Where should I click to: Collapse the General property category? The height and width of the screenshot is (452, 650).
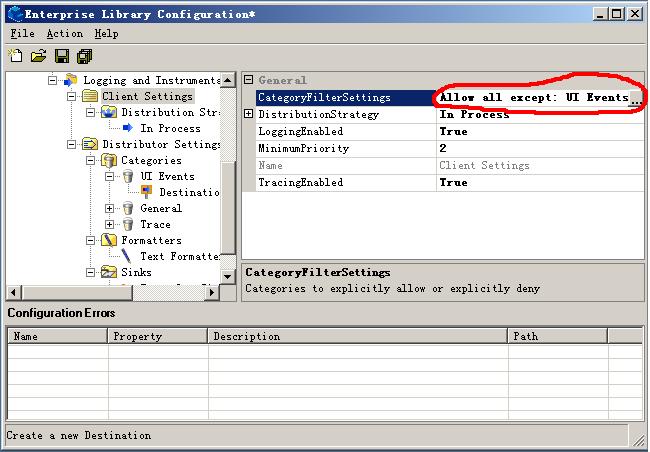(248, 80)
